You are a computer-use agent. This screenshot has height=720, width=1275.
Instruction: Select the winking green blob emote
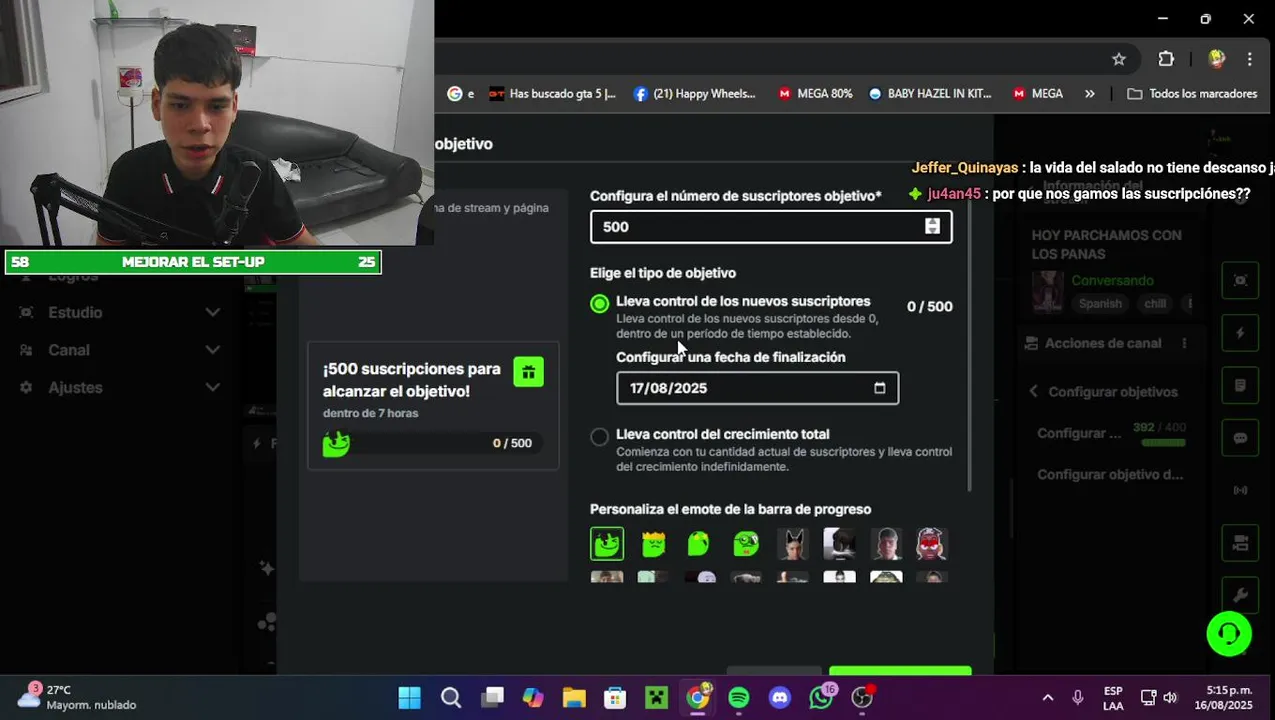(x=607, y=543)
